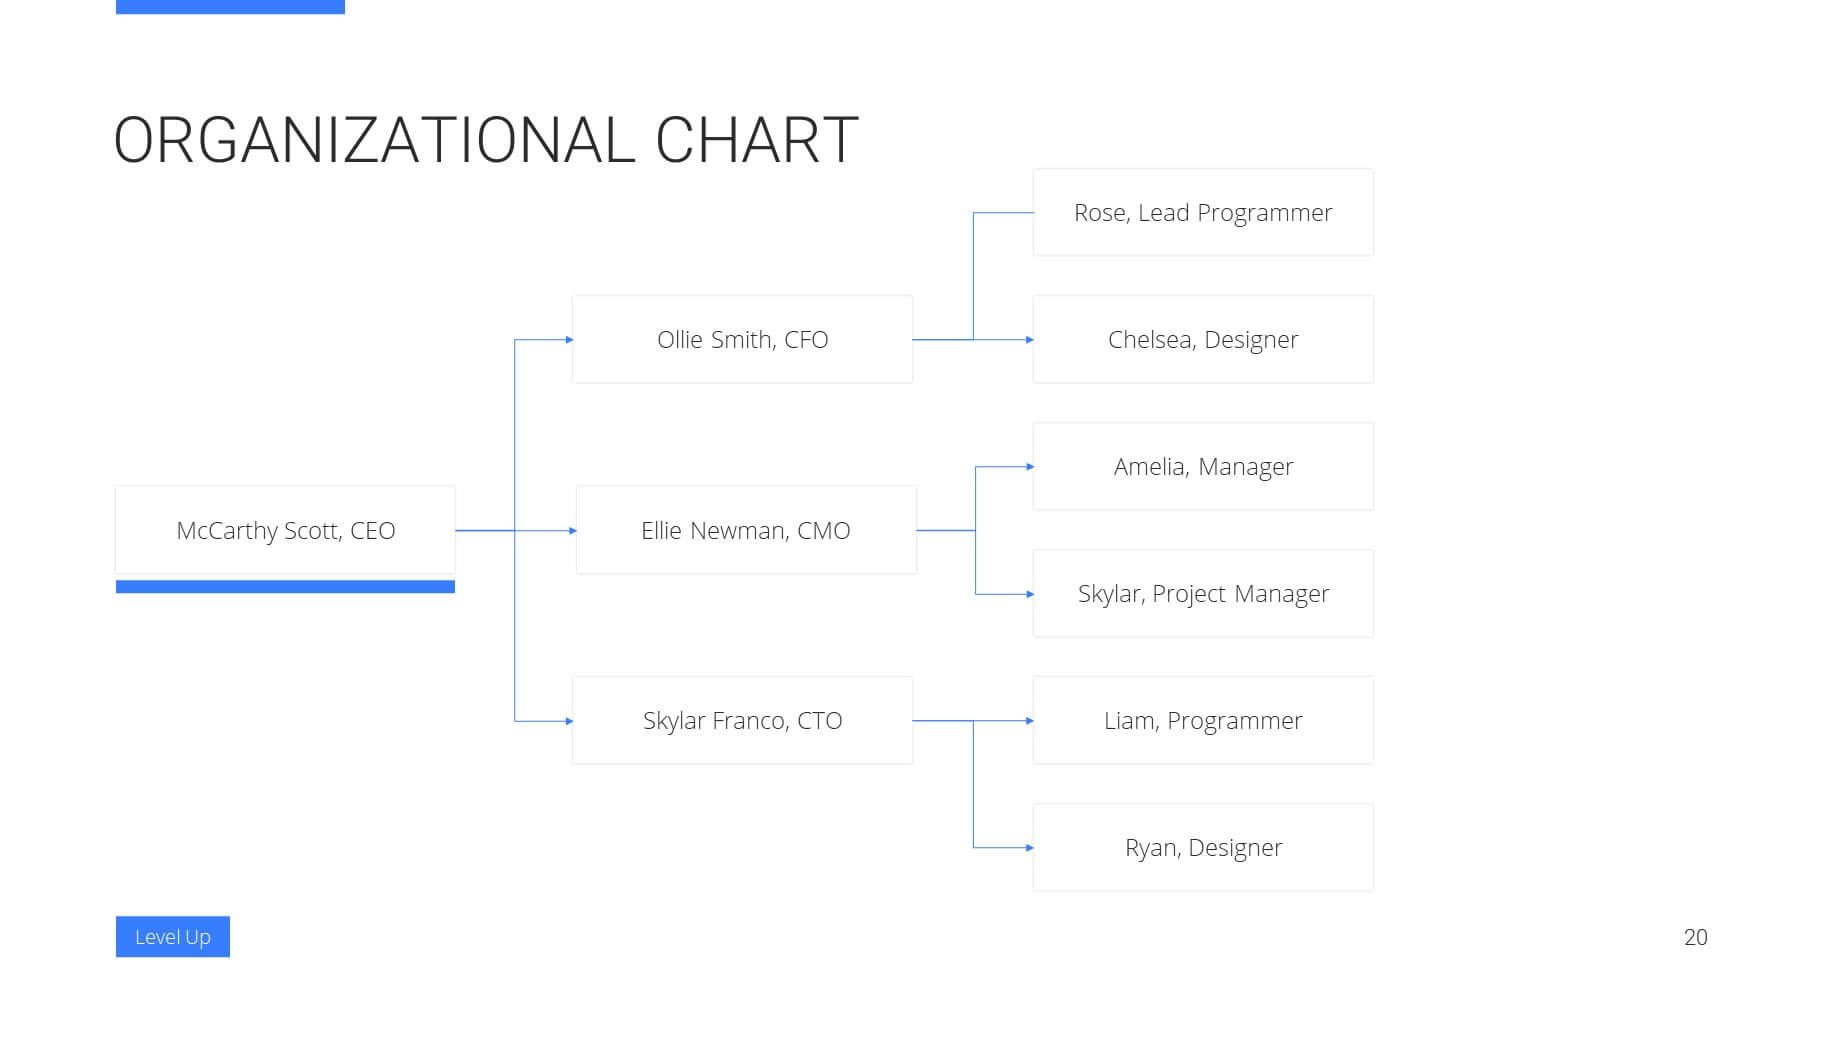Click the Ollie Smith, CFO box
The image size is (1843, 1037).
click(742, 339)
